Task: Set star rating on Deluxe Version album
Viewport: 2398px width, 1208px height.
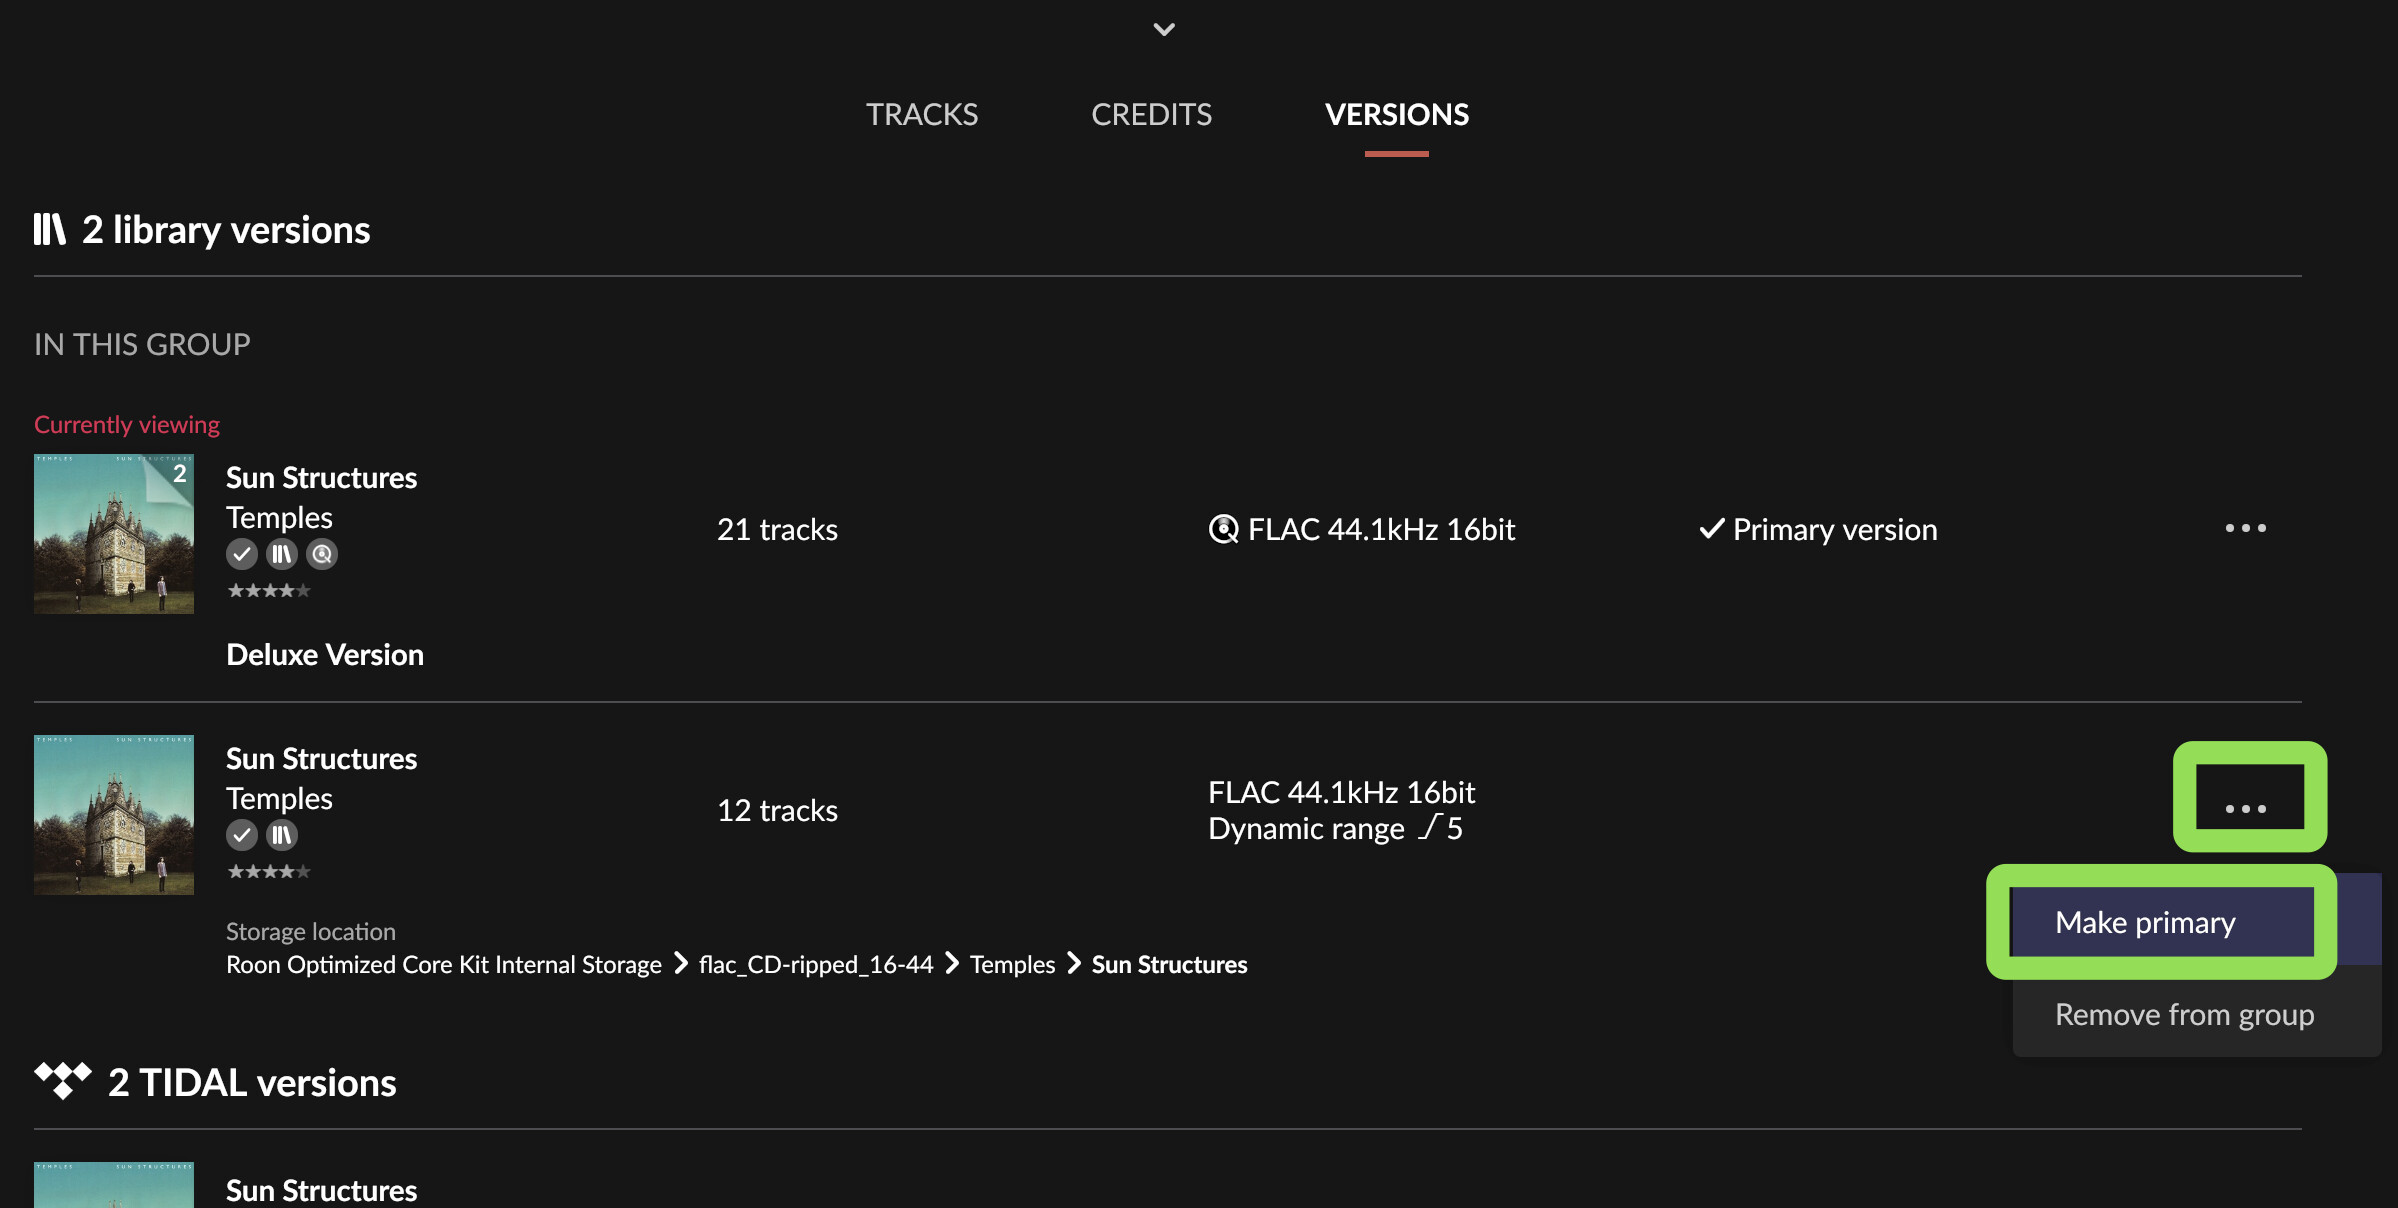Action: (x=269, y=591)
